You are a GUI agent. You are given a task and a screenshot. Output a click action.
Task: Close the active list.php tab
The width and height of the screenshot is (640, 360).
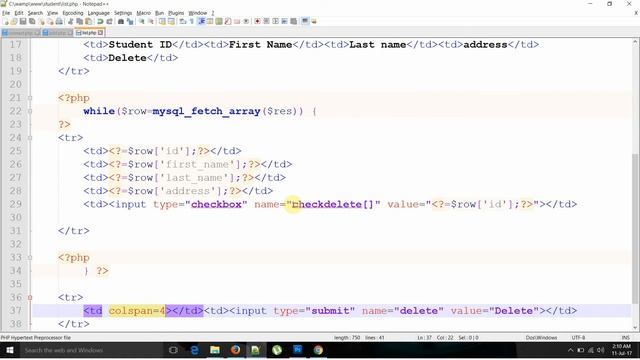100,33
